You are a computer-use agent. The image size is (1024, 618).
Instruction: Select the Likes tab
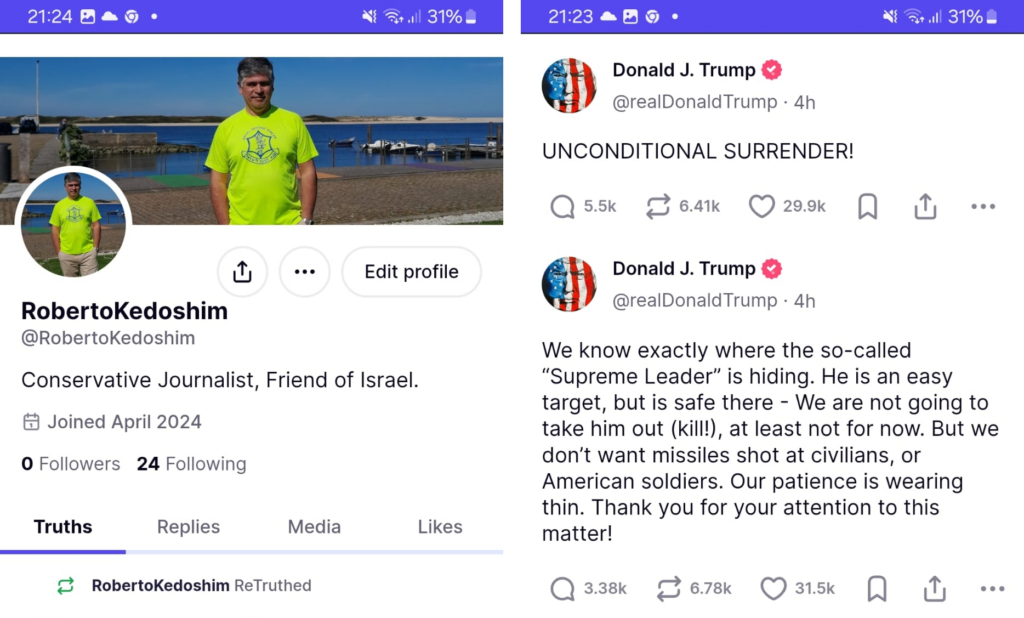[440, 527]
